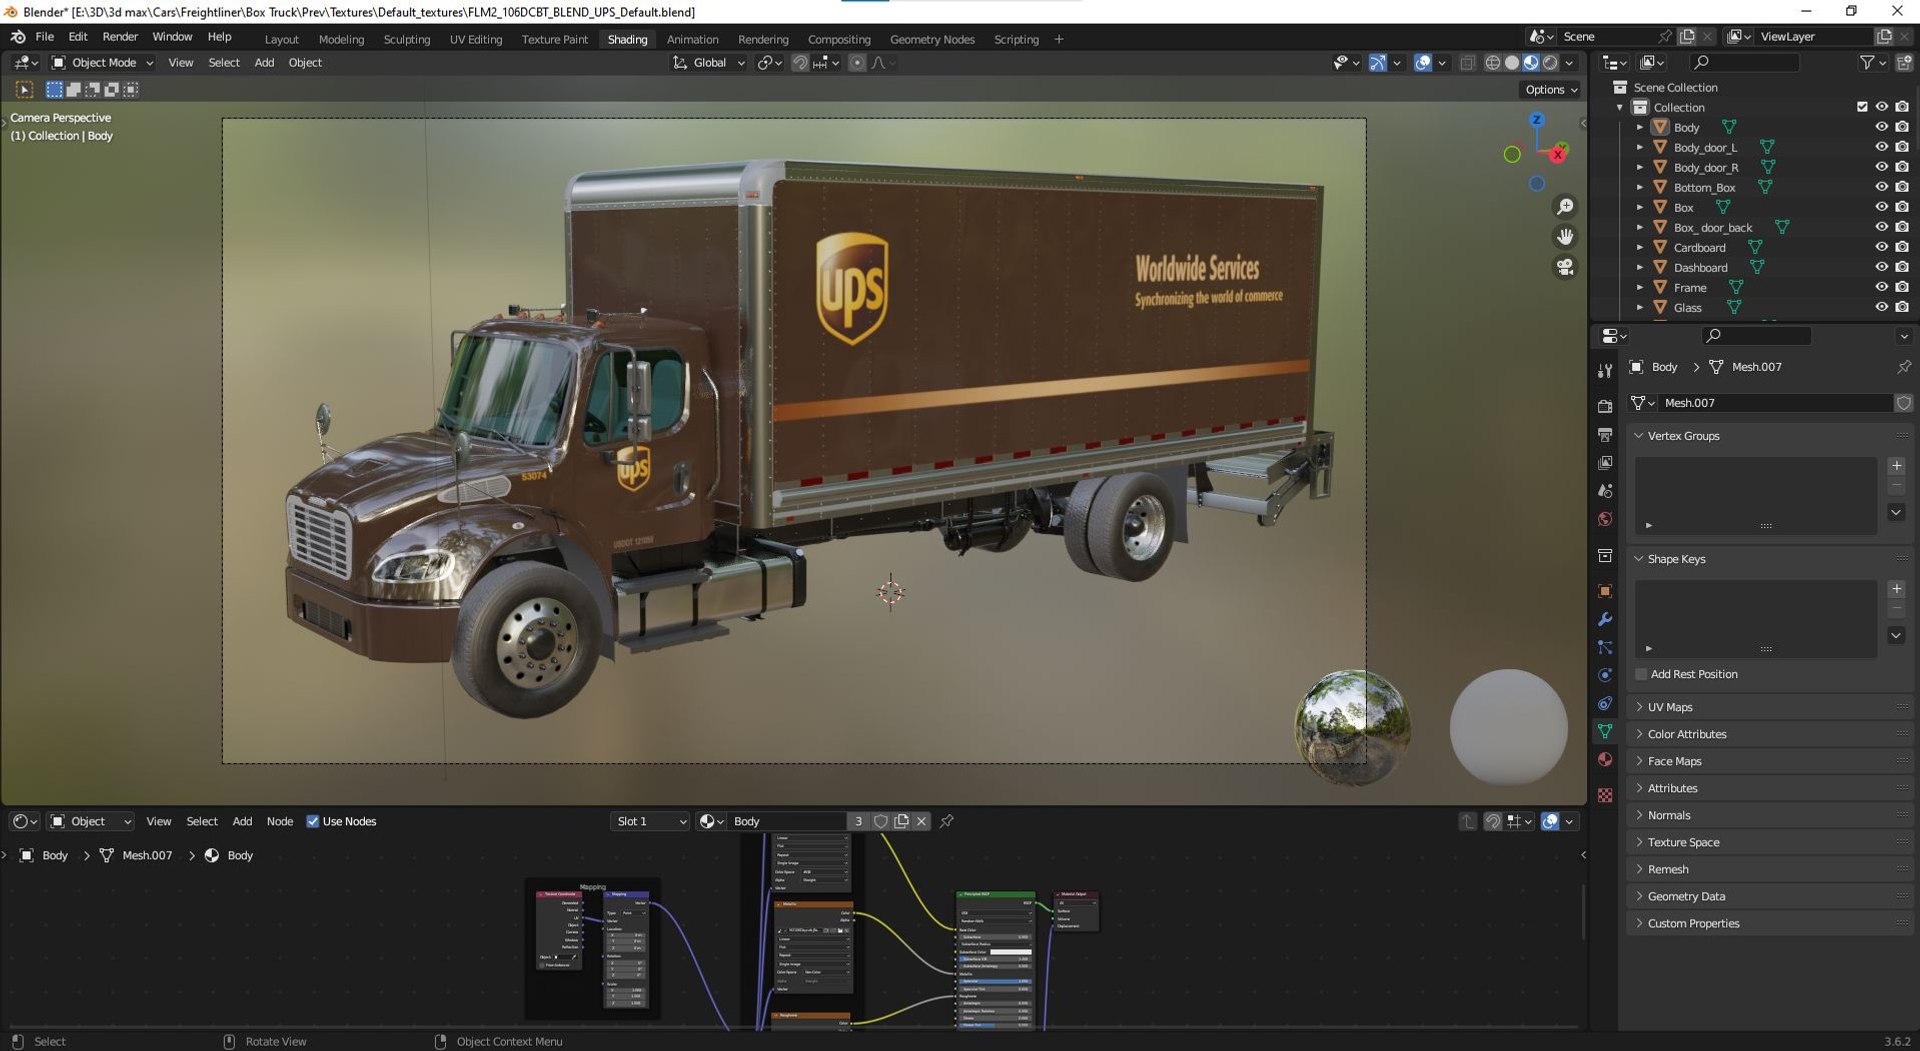Open the File menu
Screen dimensions: 1920x1051
coord(44,36)
